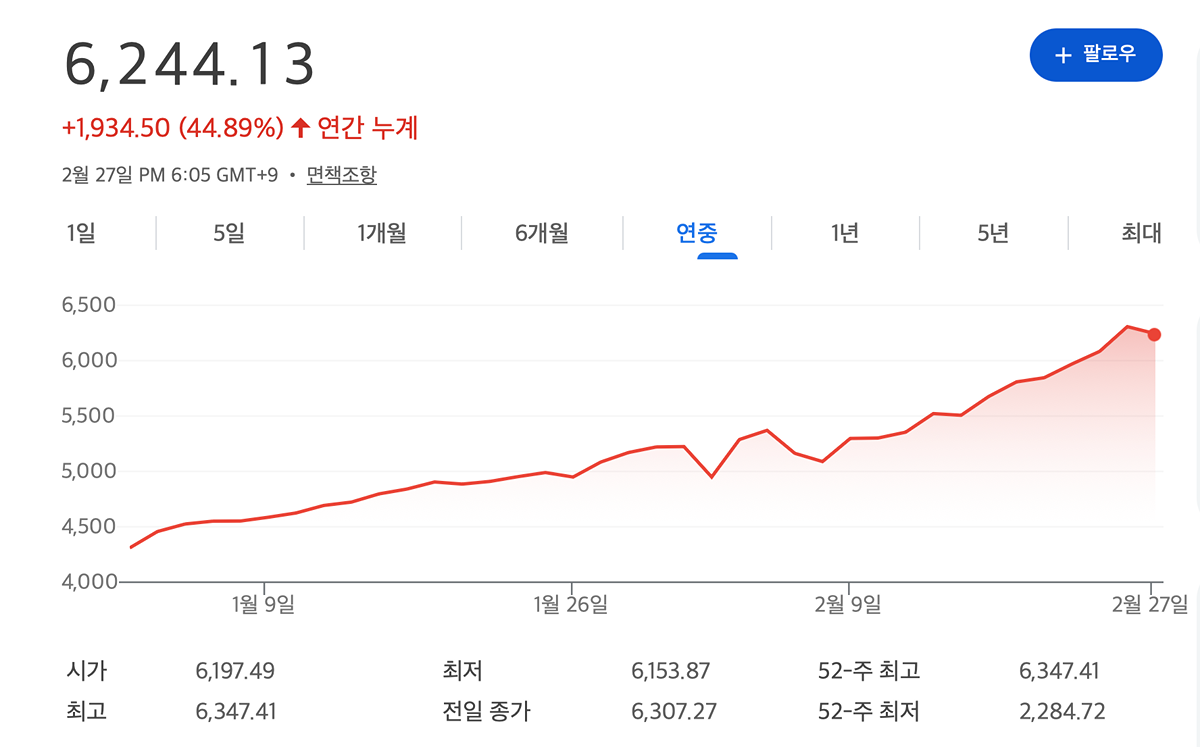Select the active 연중 tab
Viewport: 1200px width, 747px height.
click(x=697, y=234)
